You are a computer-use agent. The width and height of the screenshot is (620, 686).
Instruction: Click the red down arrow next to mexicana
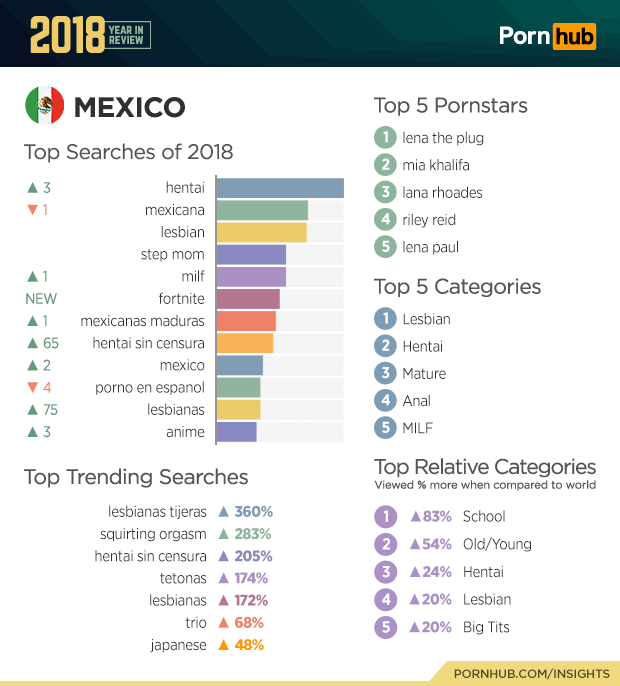[x=32, y=210]
